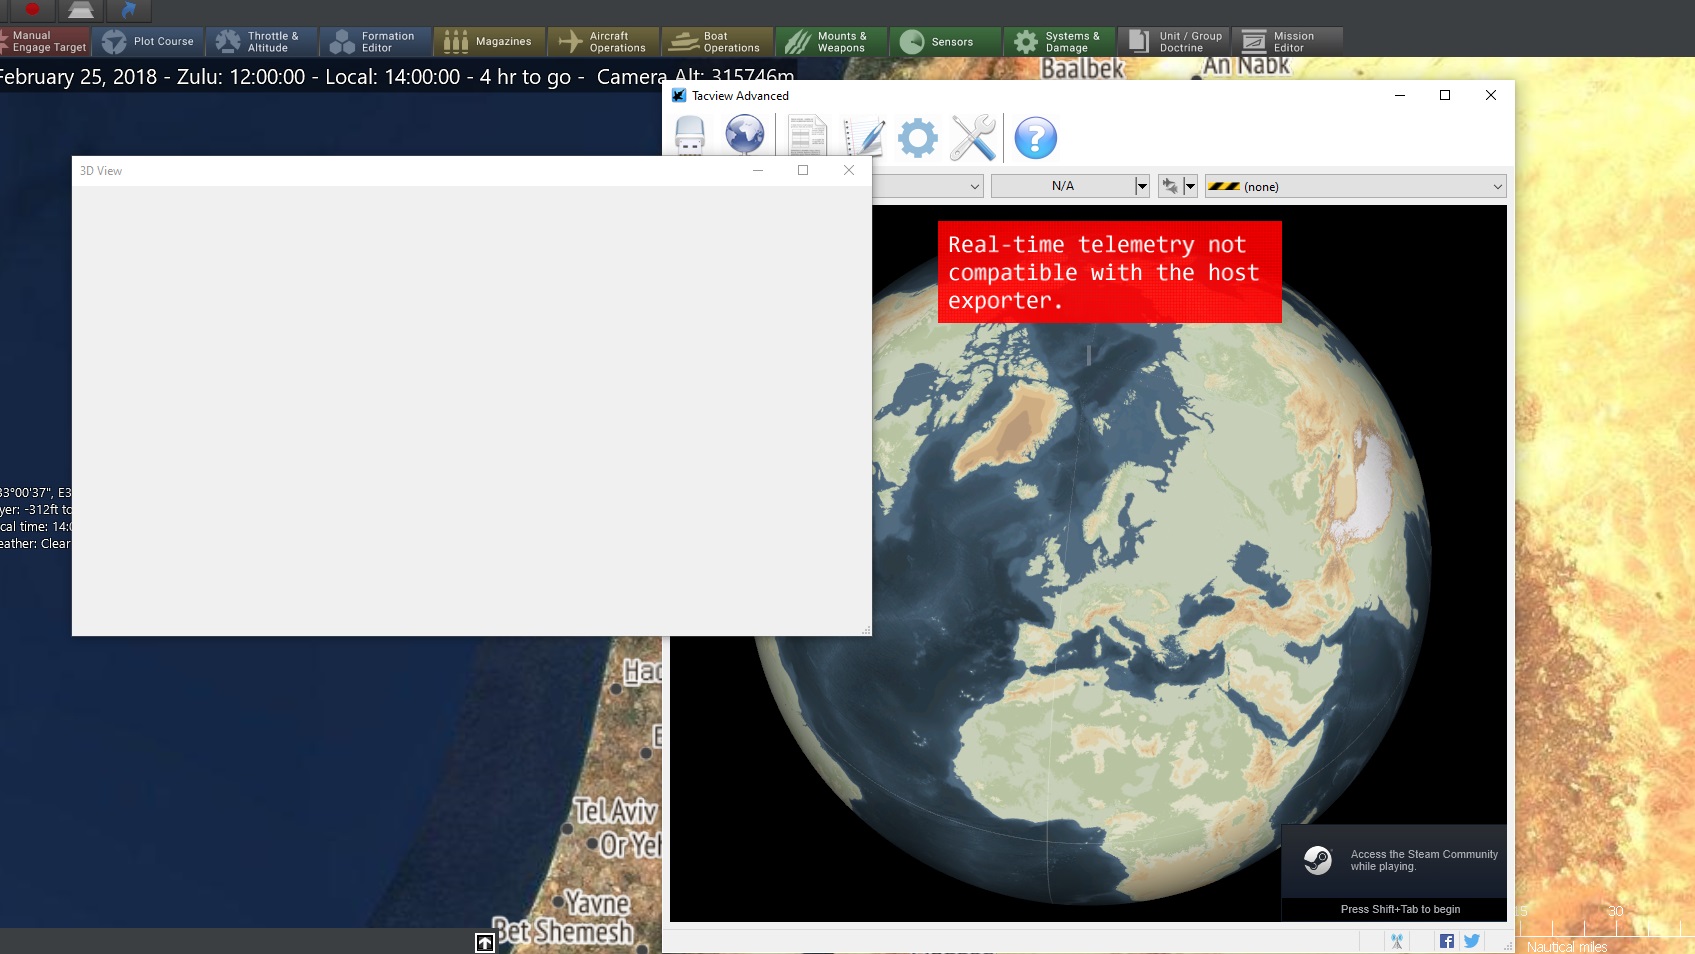
Task: Open the aircraft icon dropdown arrow
Action: click(x=1190, y=186)
